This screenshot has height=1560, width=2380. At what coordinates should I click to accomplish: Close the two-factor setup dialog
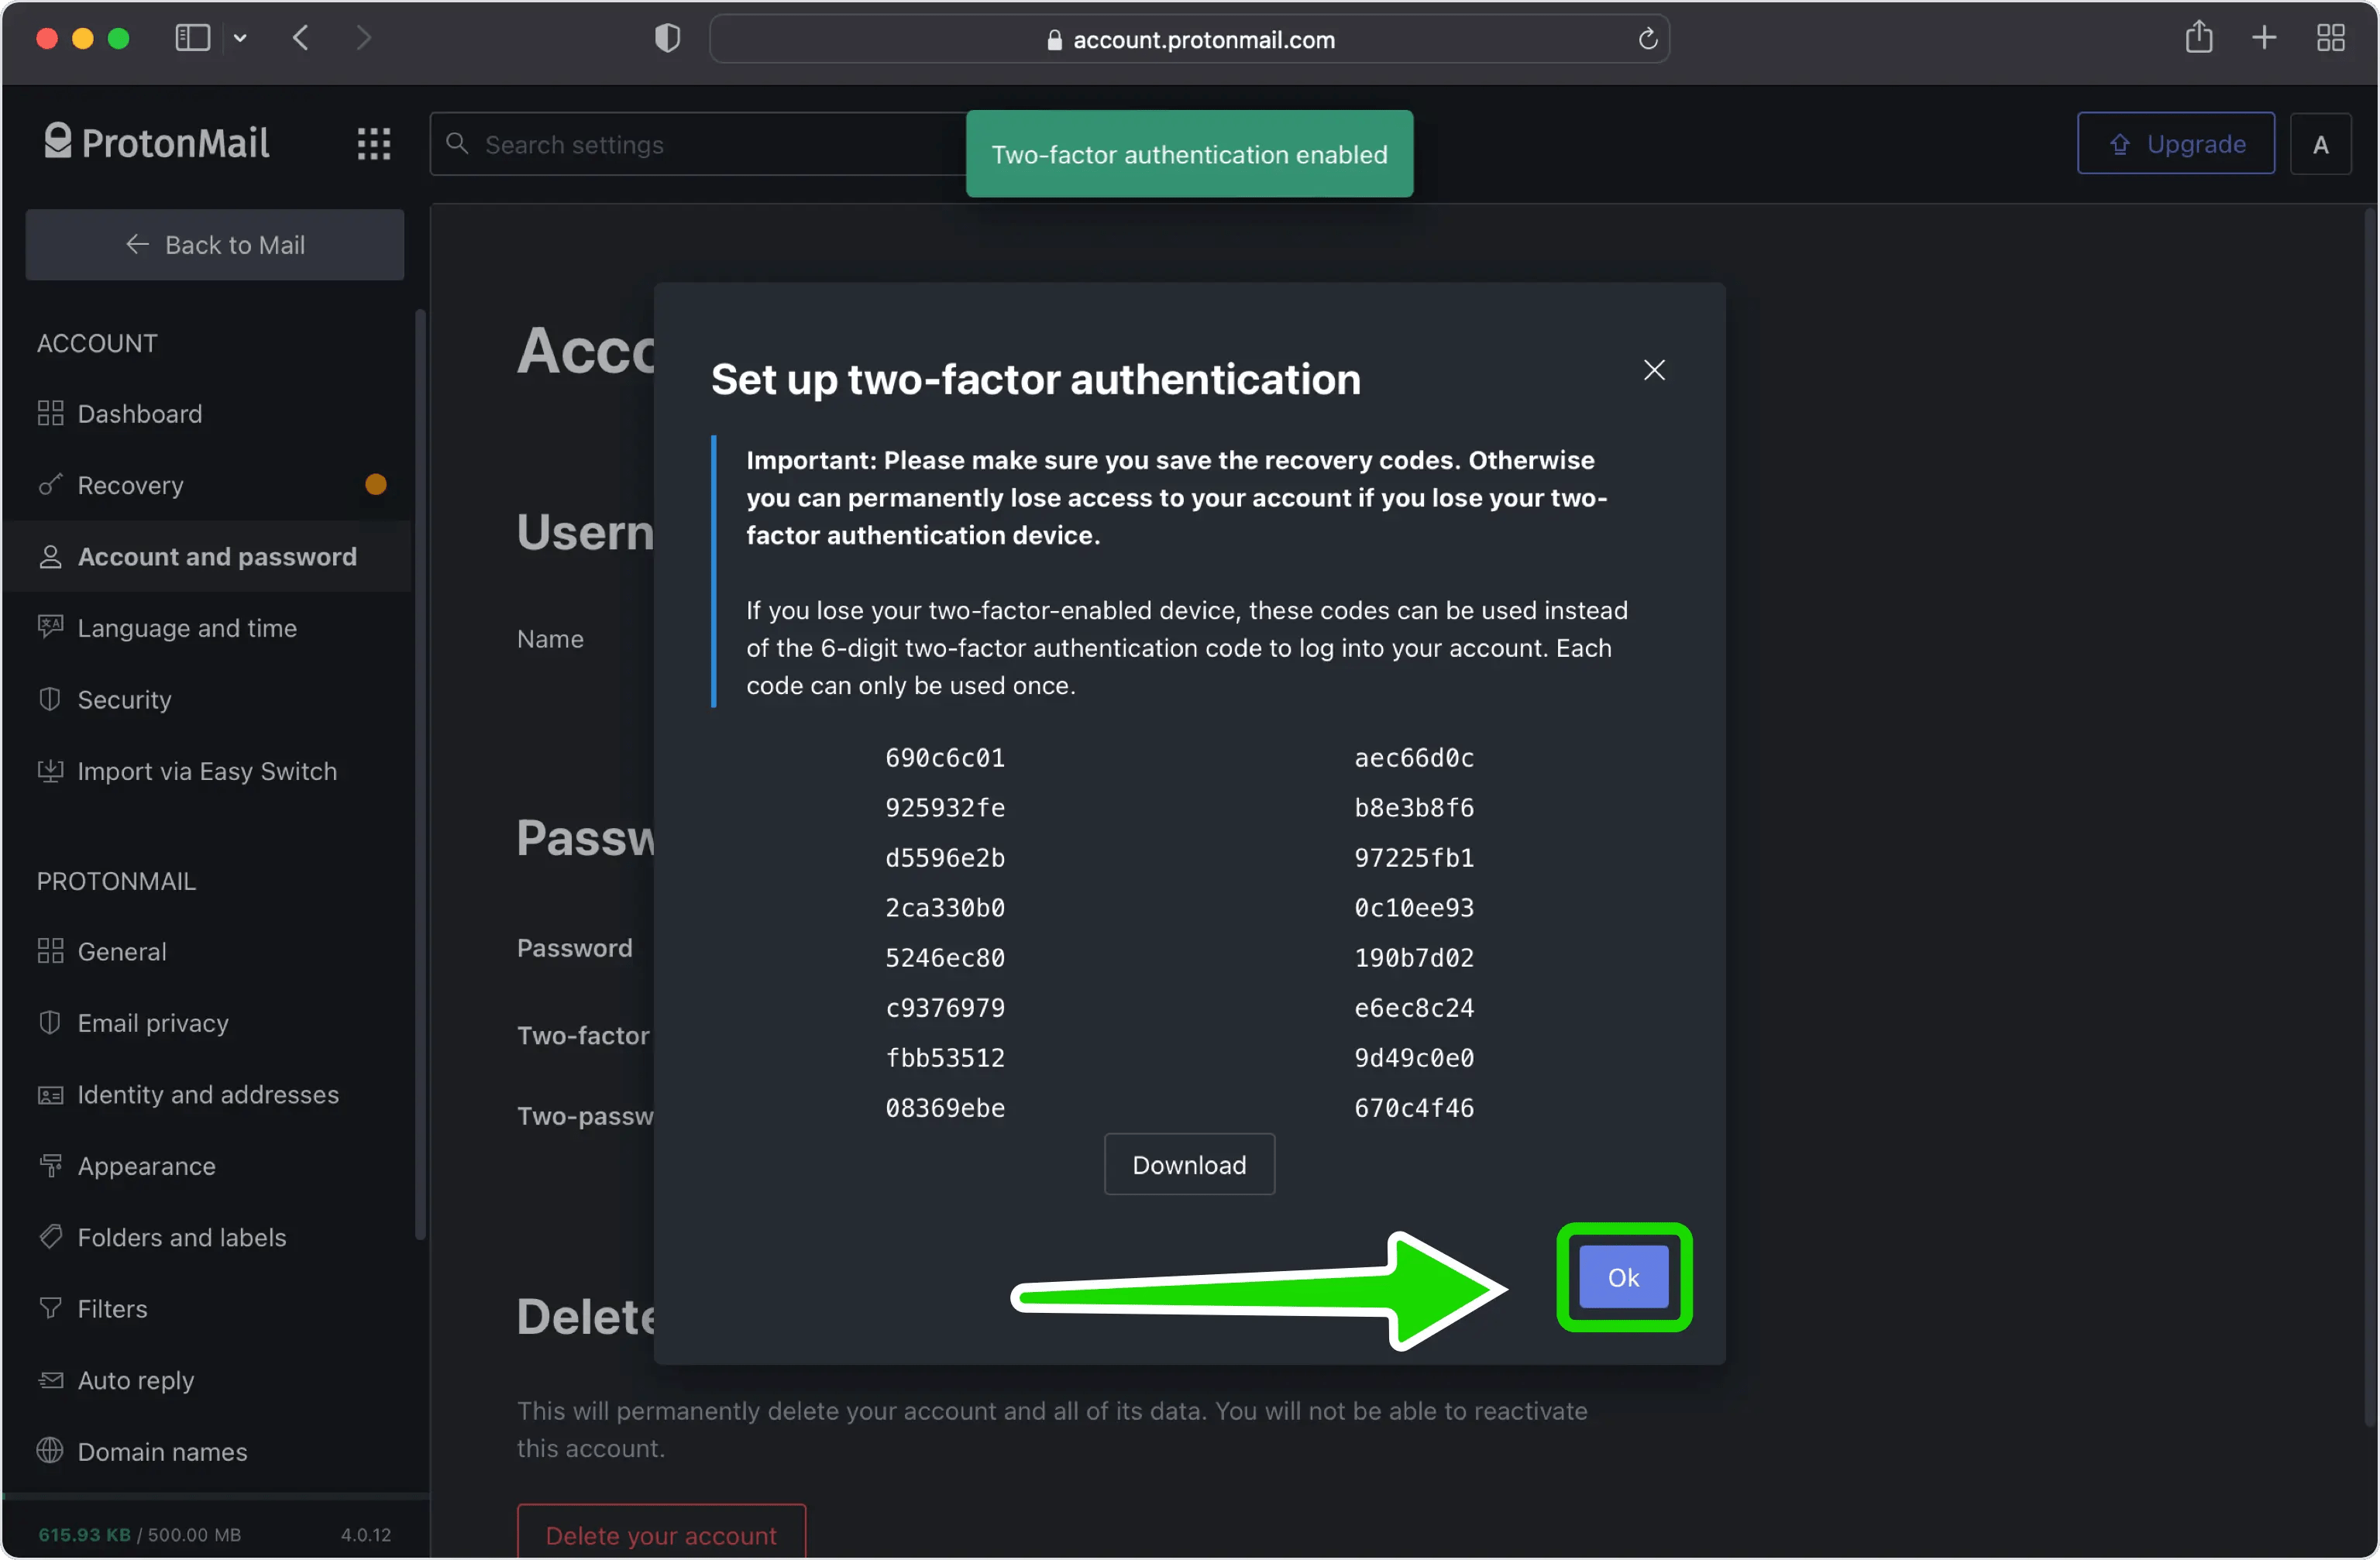[1654, 370]
